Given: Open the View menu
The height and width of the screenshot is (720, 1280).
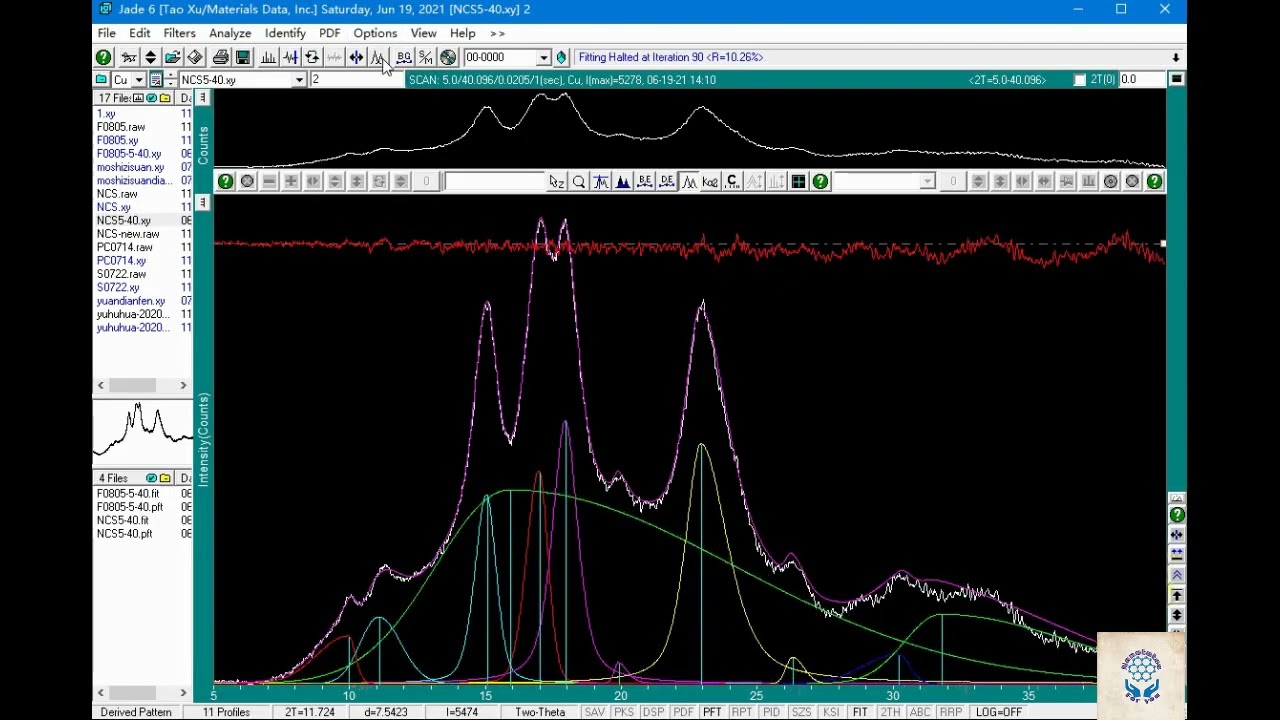Looking at the screenshot, I should (x=423, y=33).
